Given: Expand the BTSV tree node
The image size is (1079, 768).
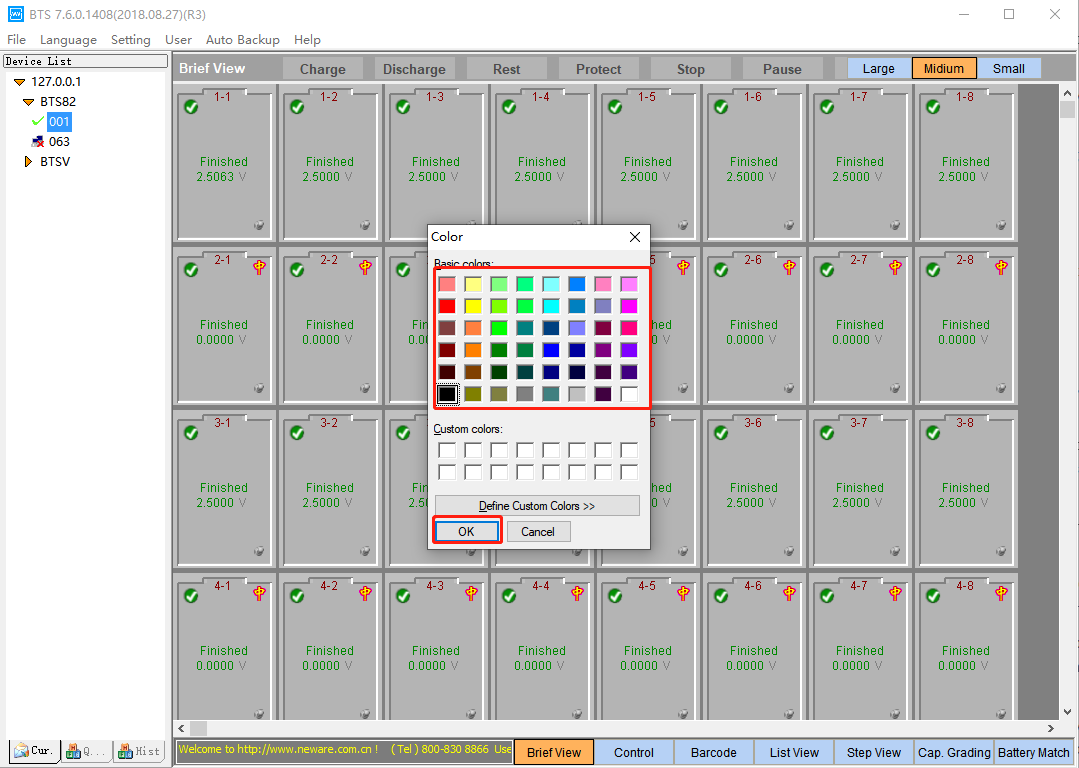Looking at the screenshot, I should click(28, 162).
